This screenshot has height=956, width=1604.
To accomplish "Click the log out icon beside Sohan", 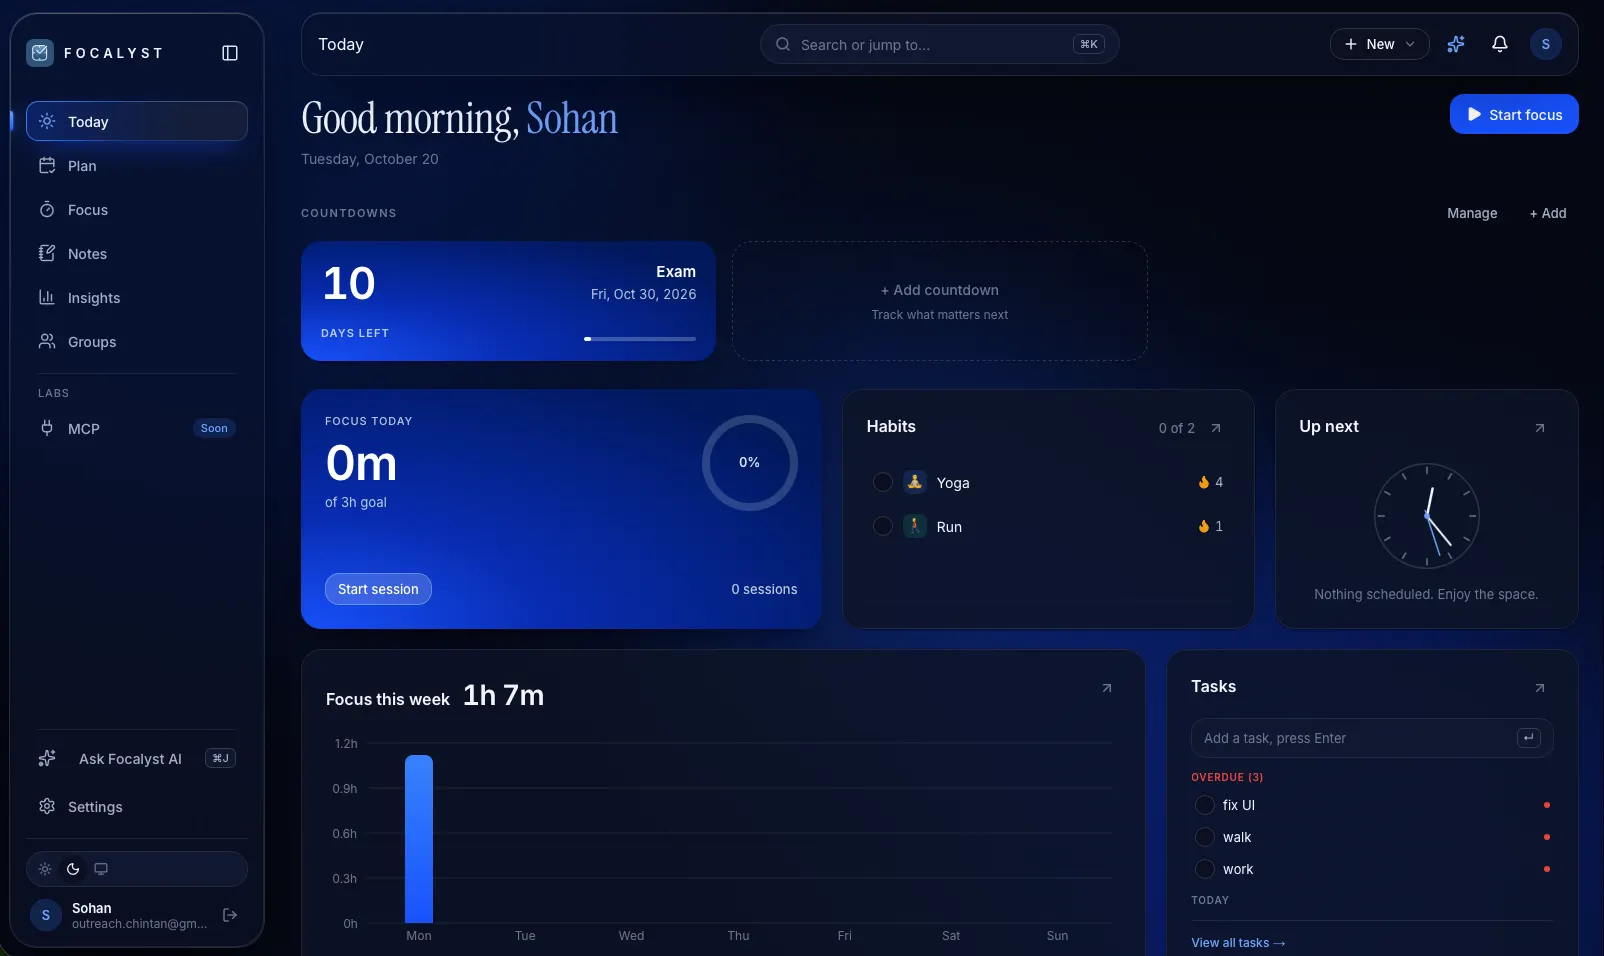I will (x=230, y=915).
